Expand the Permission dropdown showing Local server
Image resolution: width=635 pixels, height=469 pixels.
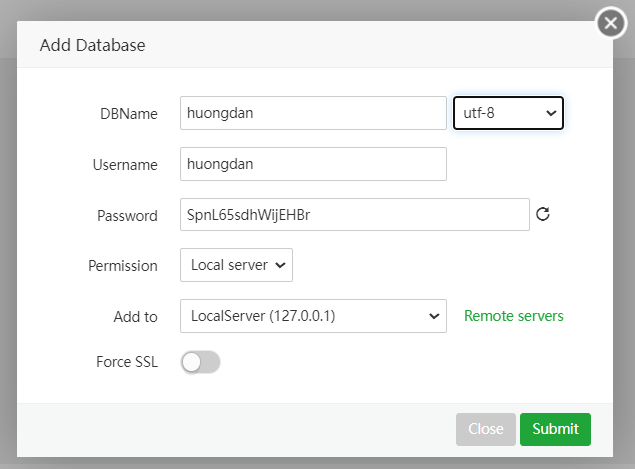click(x=236, y=265)
